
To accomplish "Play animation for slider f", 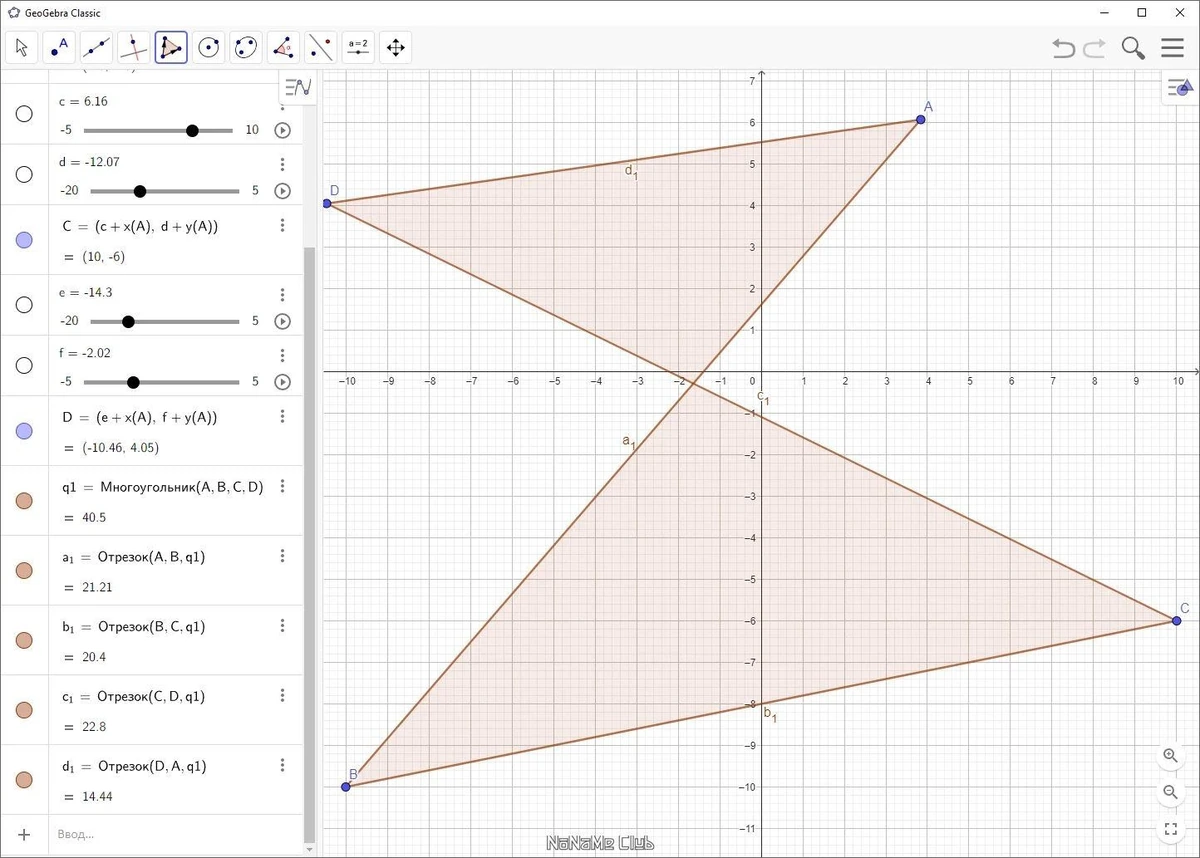I will [x=283, y=381].
